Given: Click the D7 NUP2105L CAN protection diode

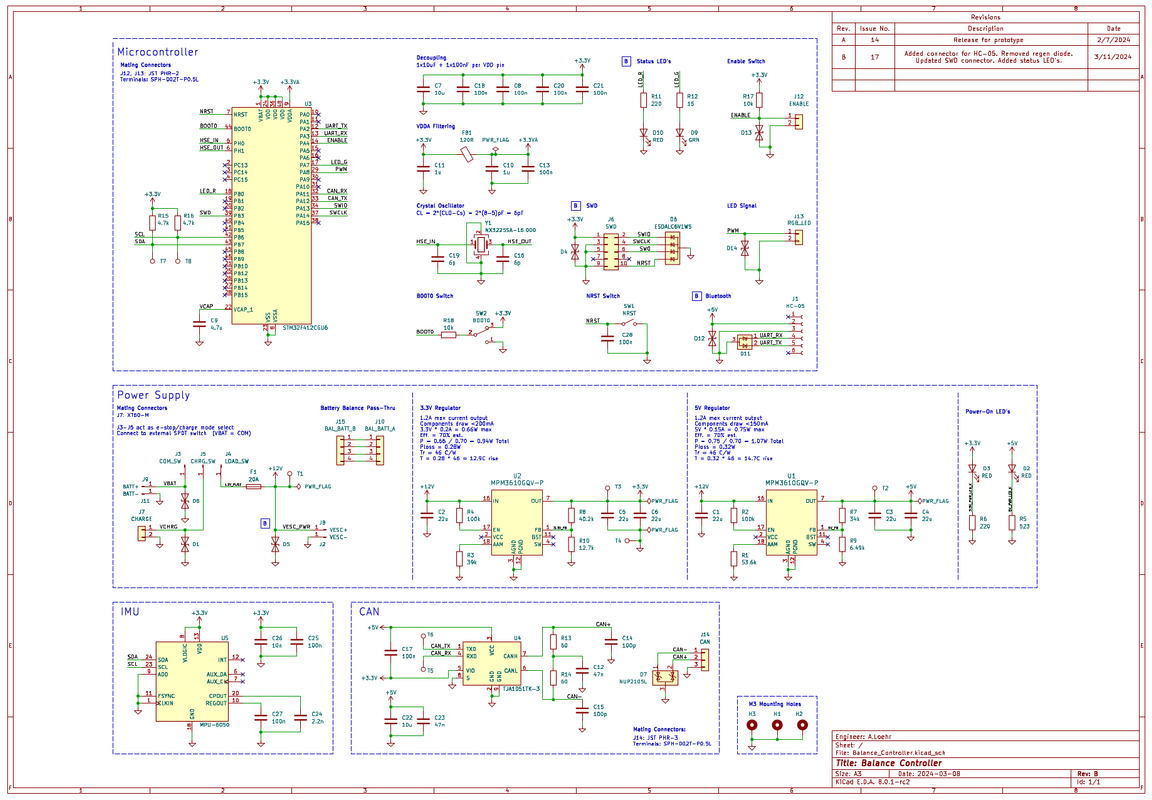Looking at the screenshot, I should click(x=665, y=677).
